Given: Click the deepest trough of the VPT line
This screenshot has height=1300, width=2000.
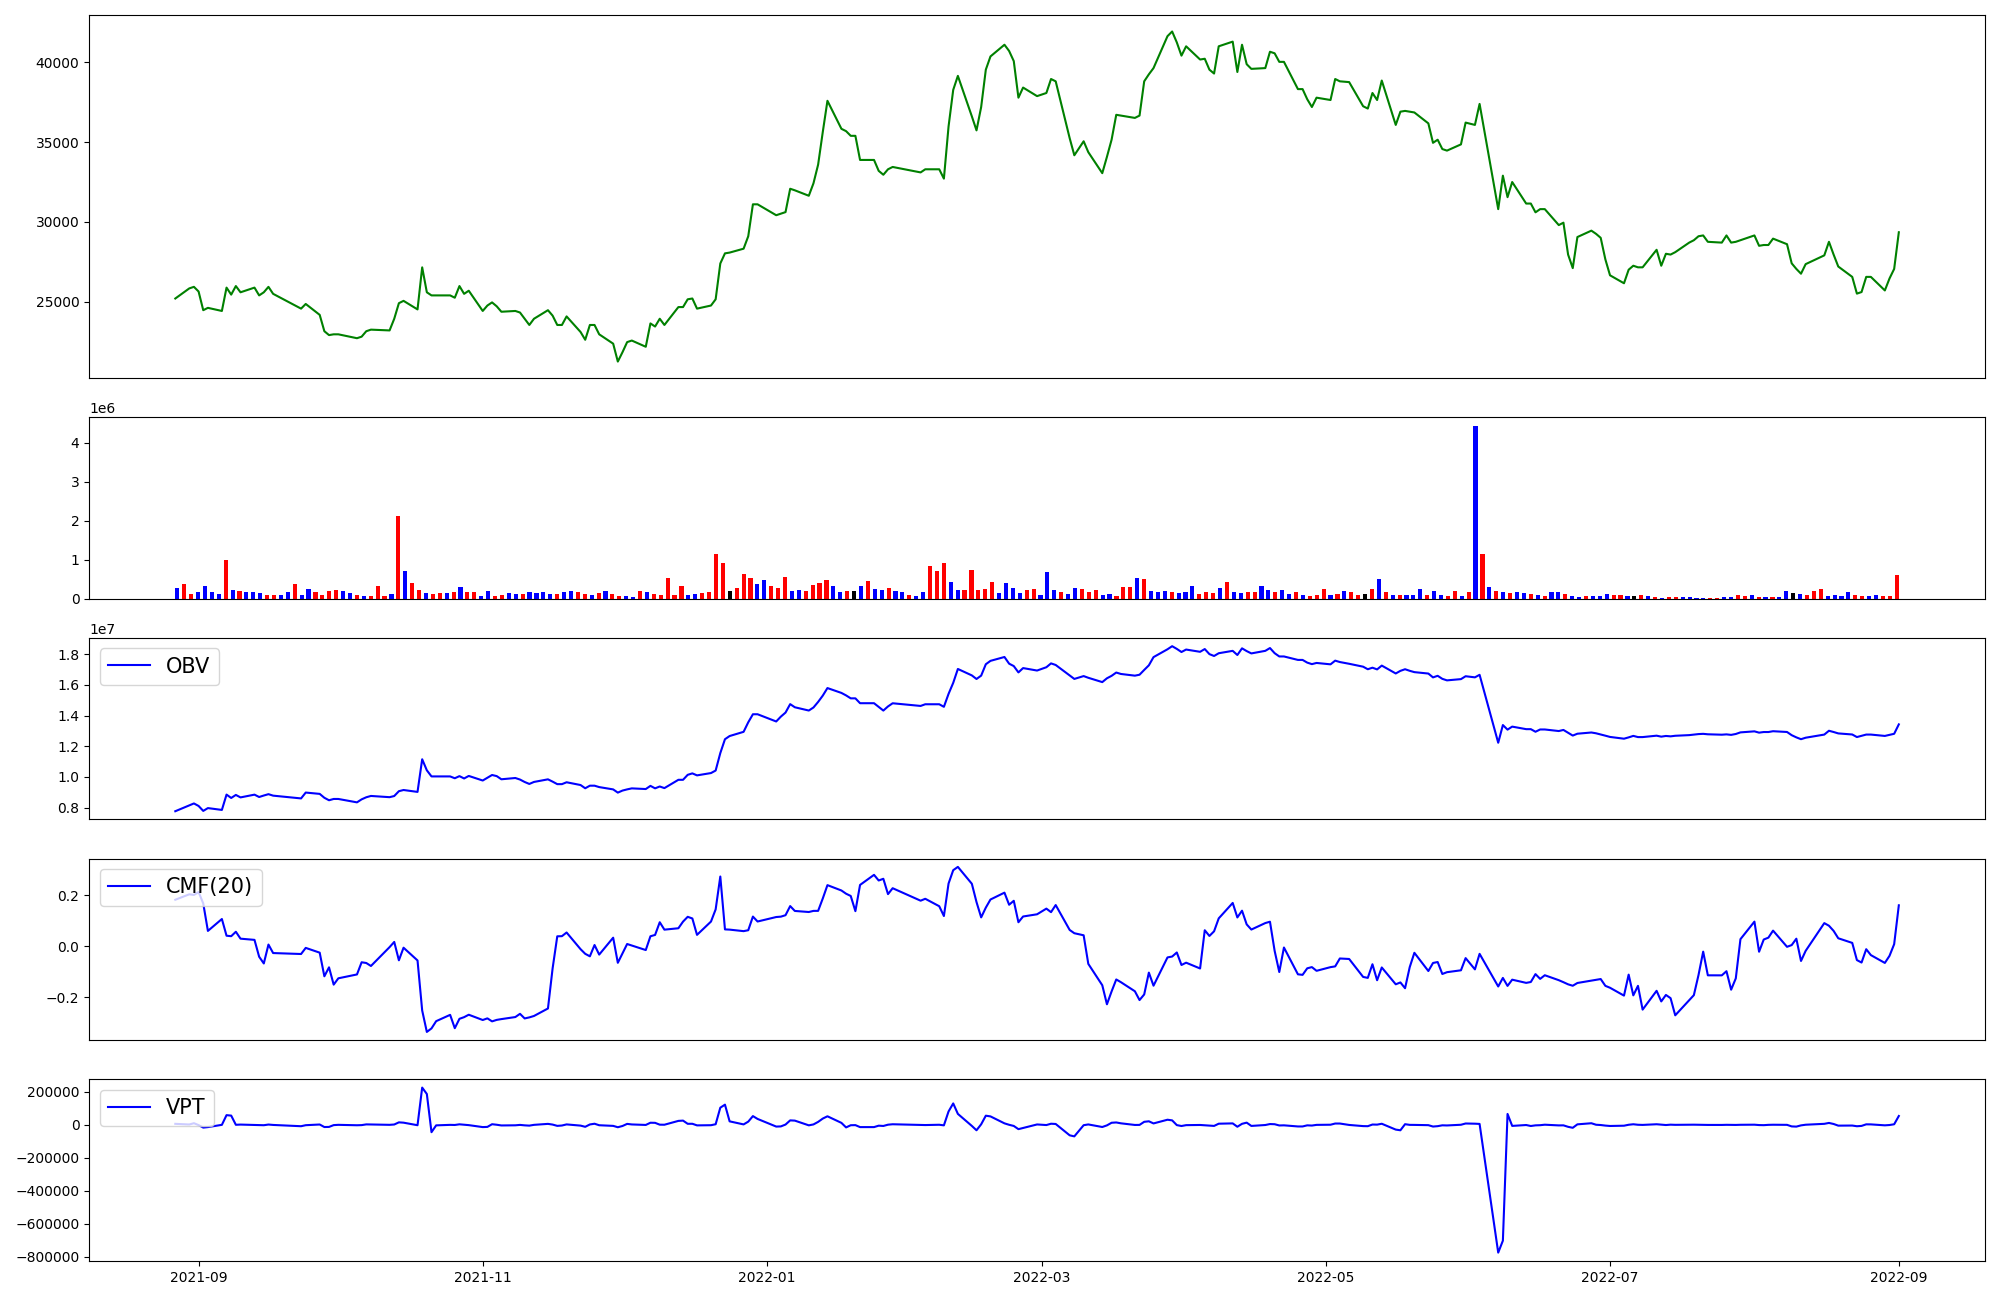Looking at the screenshot, I should pyautogui.click(x=1498, y=1252).
